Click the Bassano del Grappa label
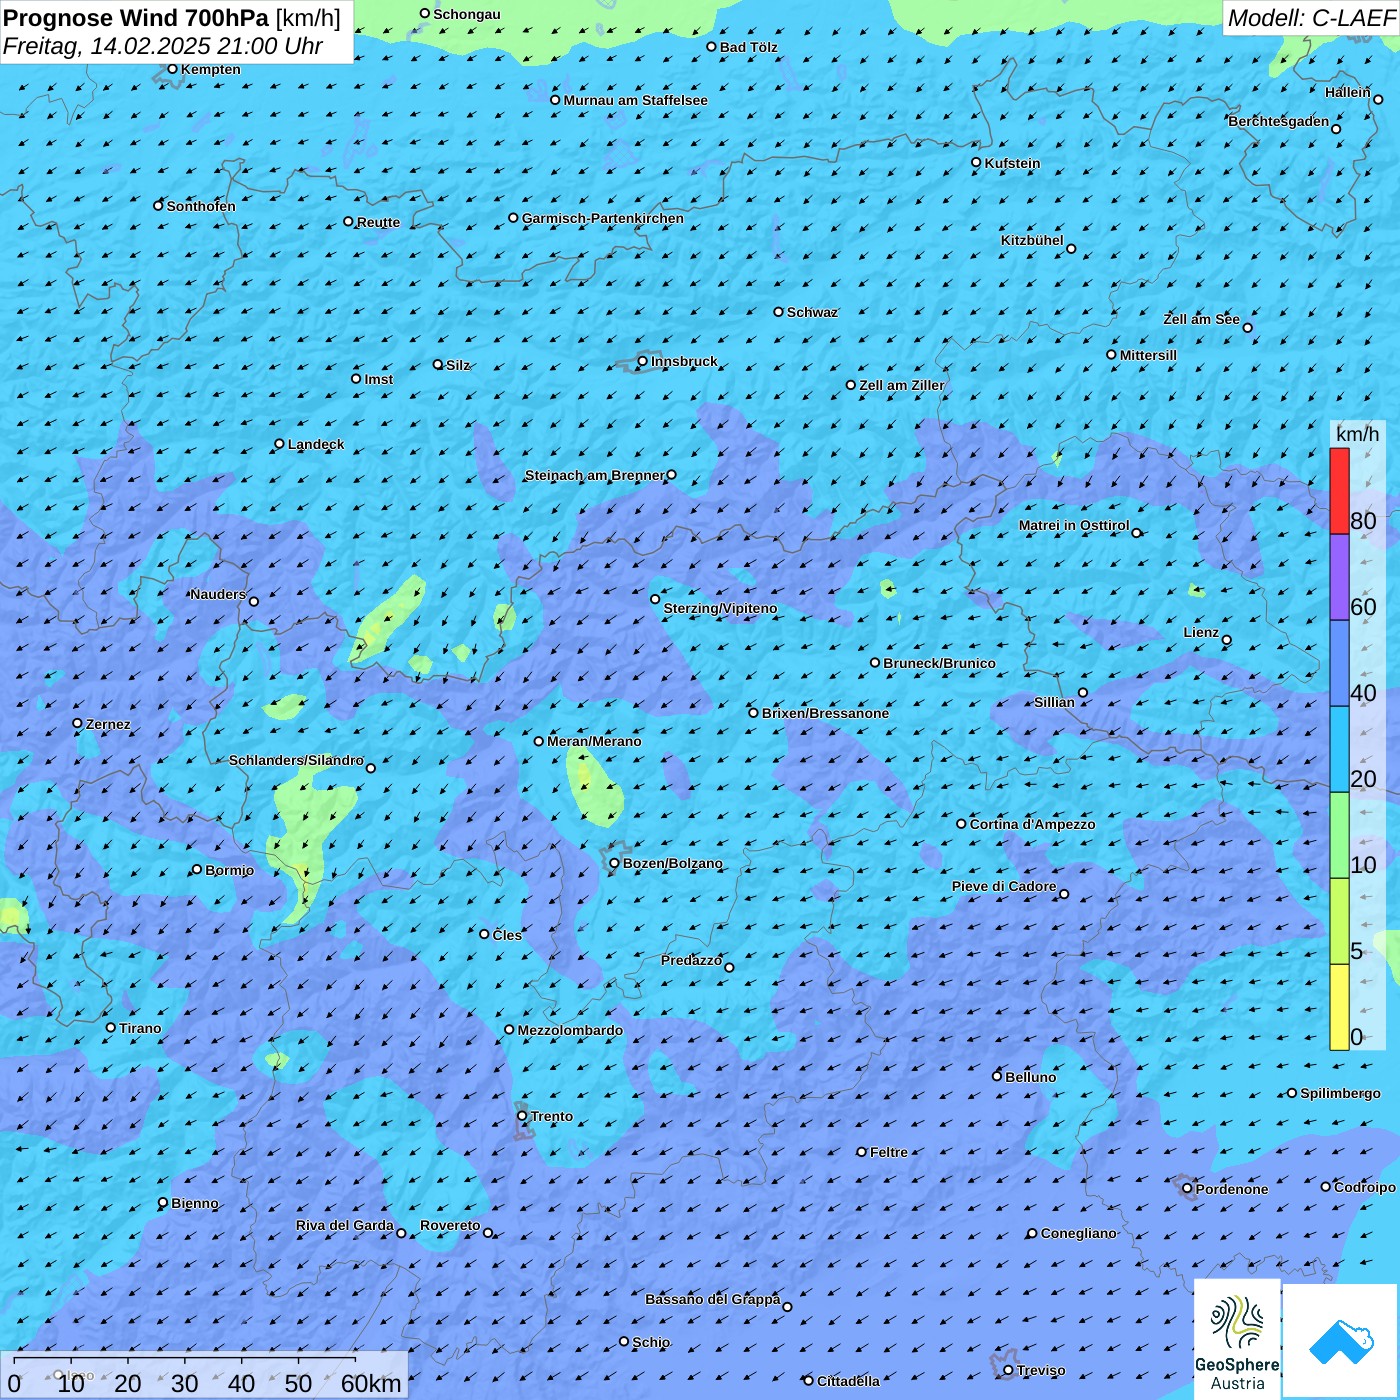The image size is (1400, 1400). point(712,1299)
